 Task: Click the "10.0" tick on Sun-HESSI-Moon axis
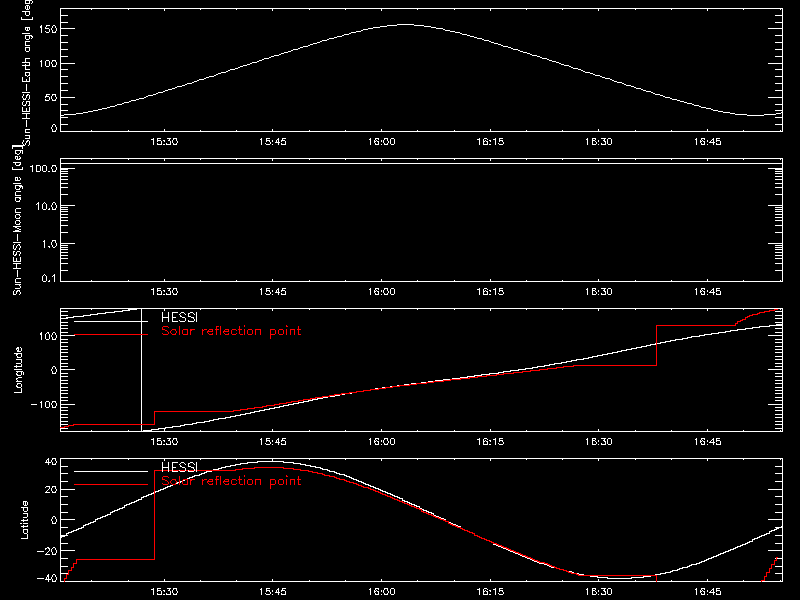[46, 206]
